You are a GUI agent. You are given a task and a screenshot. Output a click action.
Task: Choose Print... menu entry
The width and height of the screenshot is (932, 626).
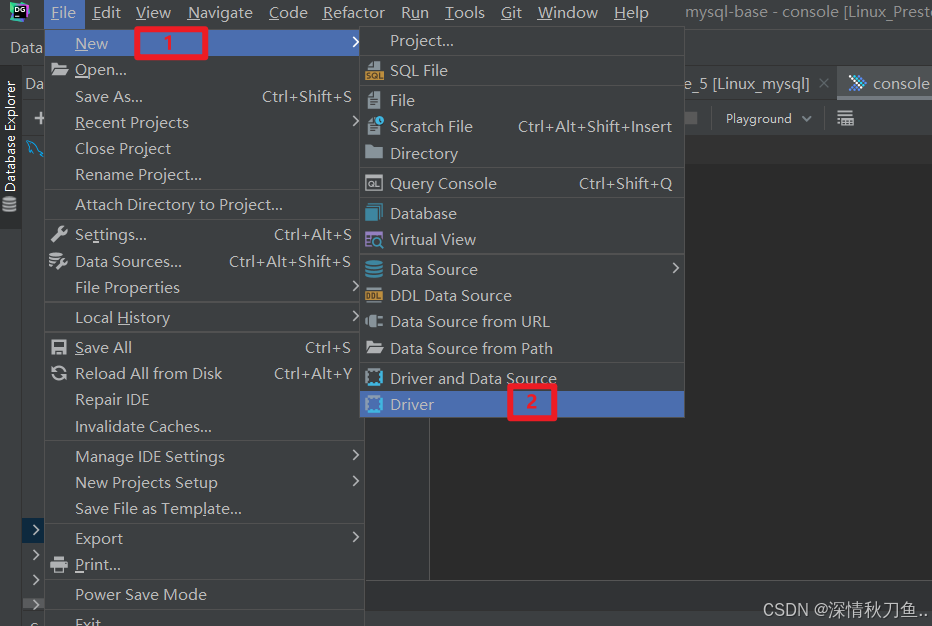[203, 565]
